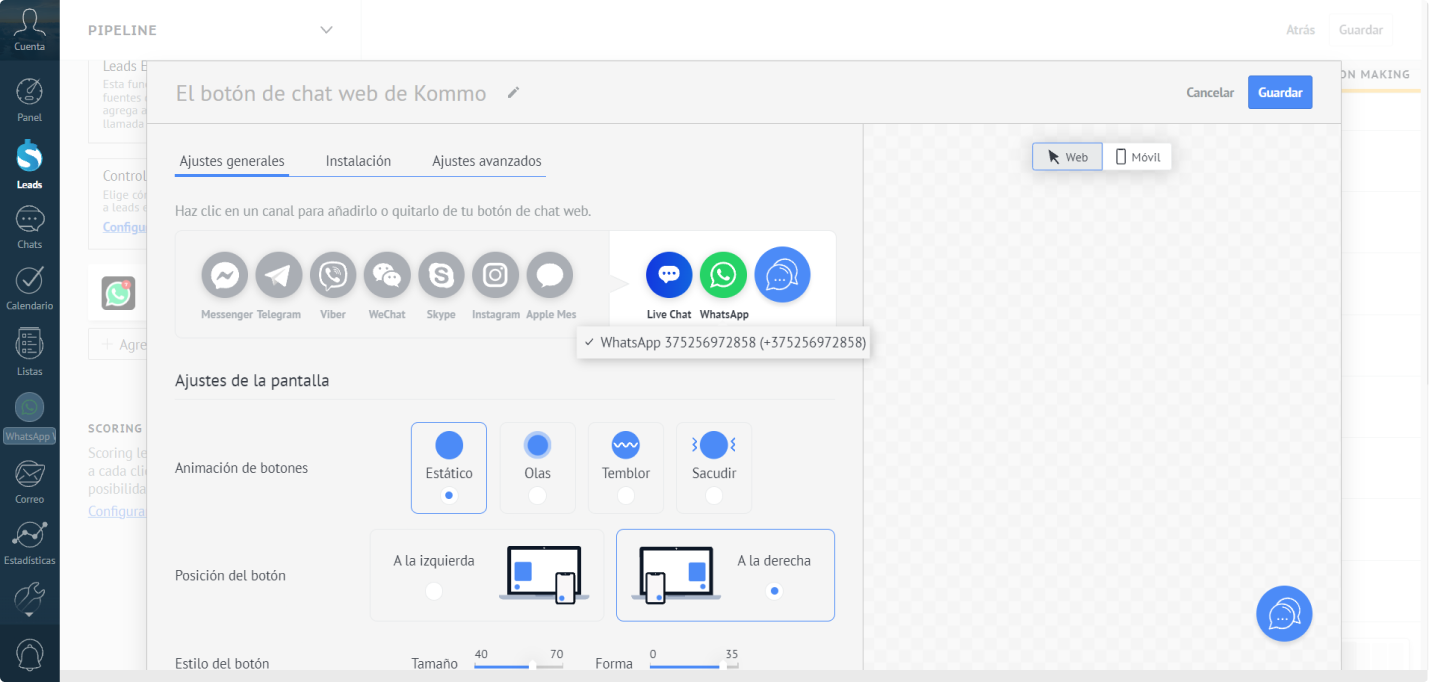This screenshot has height=682, width=1429.
Task: Open notifications bell icon
Action: tap(29, 655)
